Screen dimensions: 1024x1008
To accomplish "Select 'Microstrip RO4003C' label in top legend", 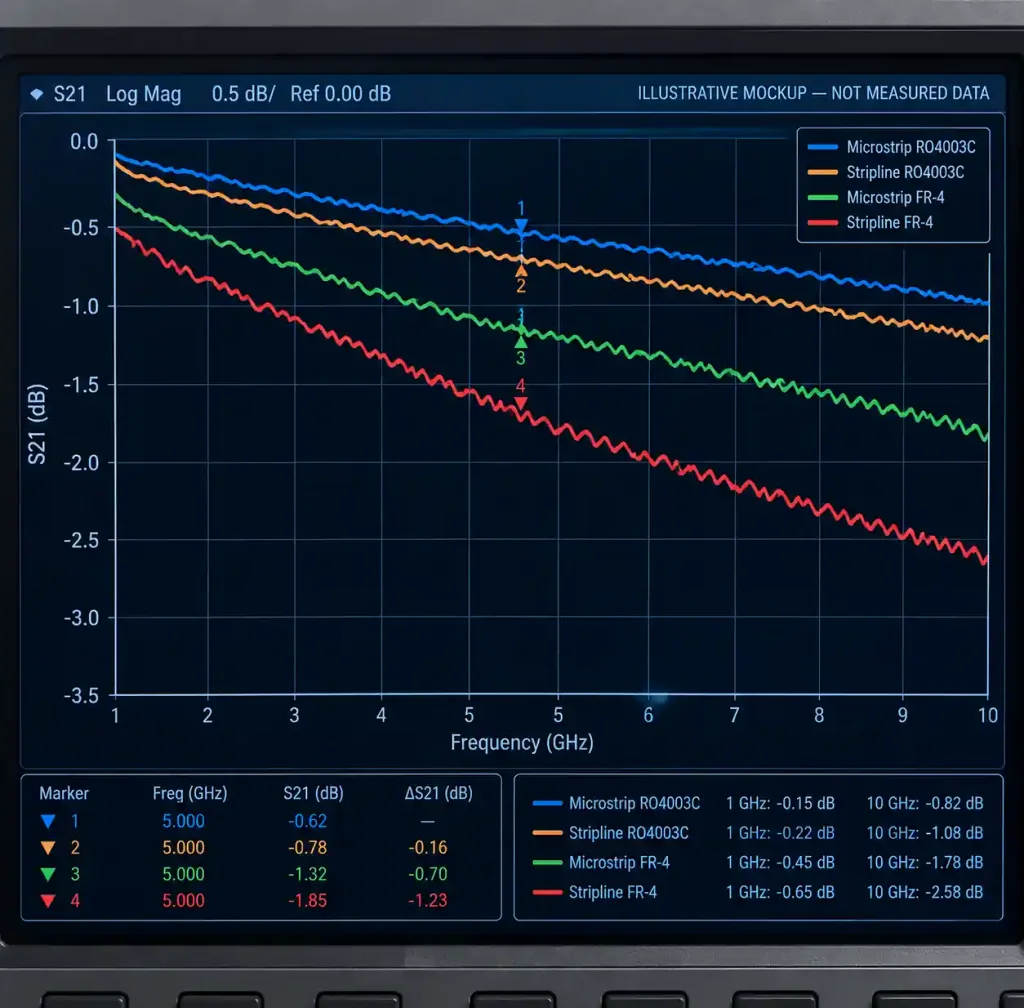I will 911,147.
